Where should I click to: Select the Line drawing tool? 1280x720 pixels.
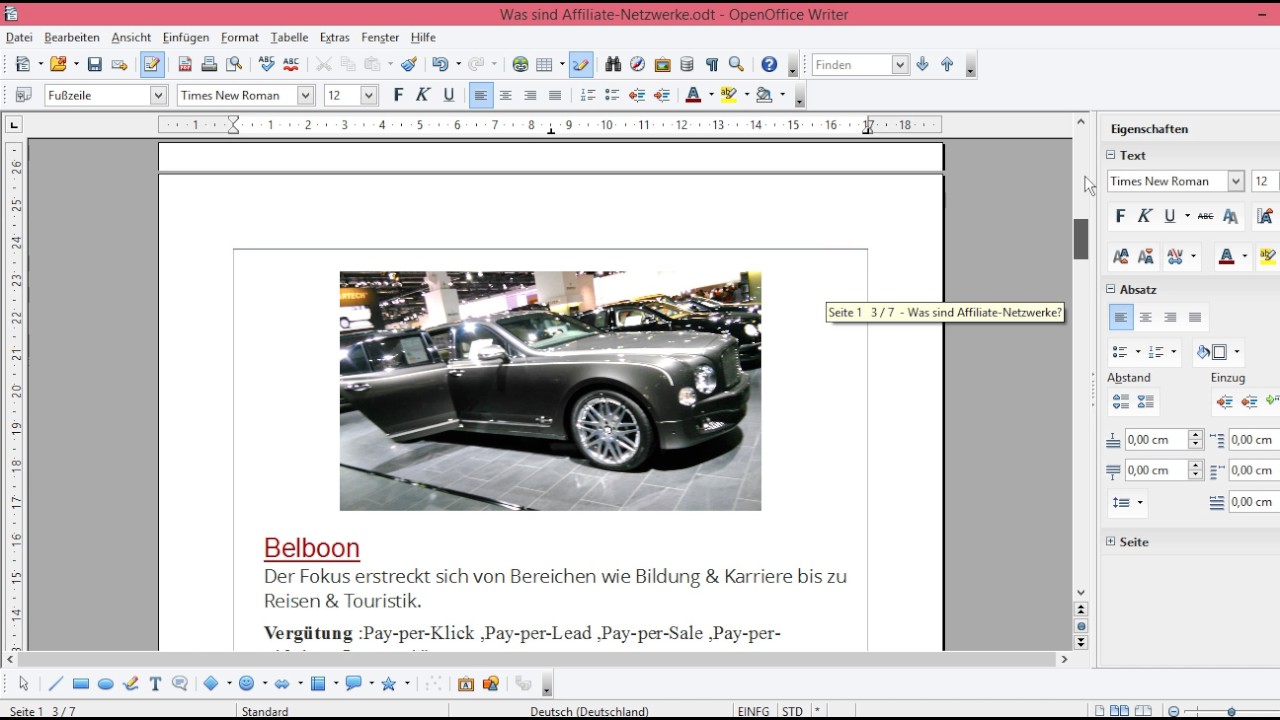[x=55, y=684]
